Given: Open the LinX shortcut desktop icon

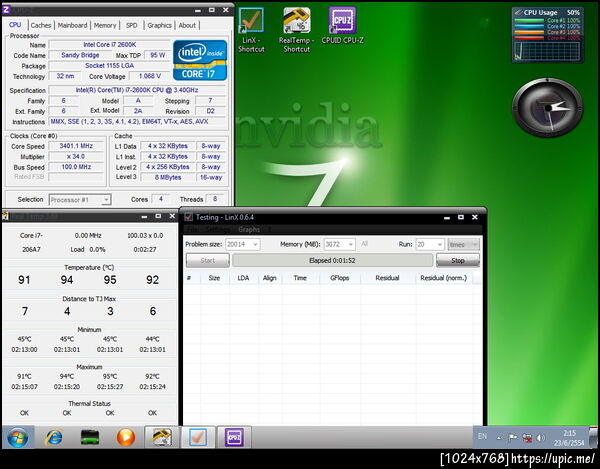Looking at the screenshot, I should pos(251,30).
